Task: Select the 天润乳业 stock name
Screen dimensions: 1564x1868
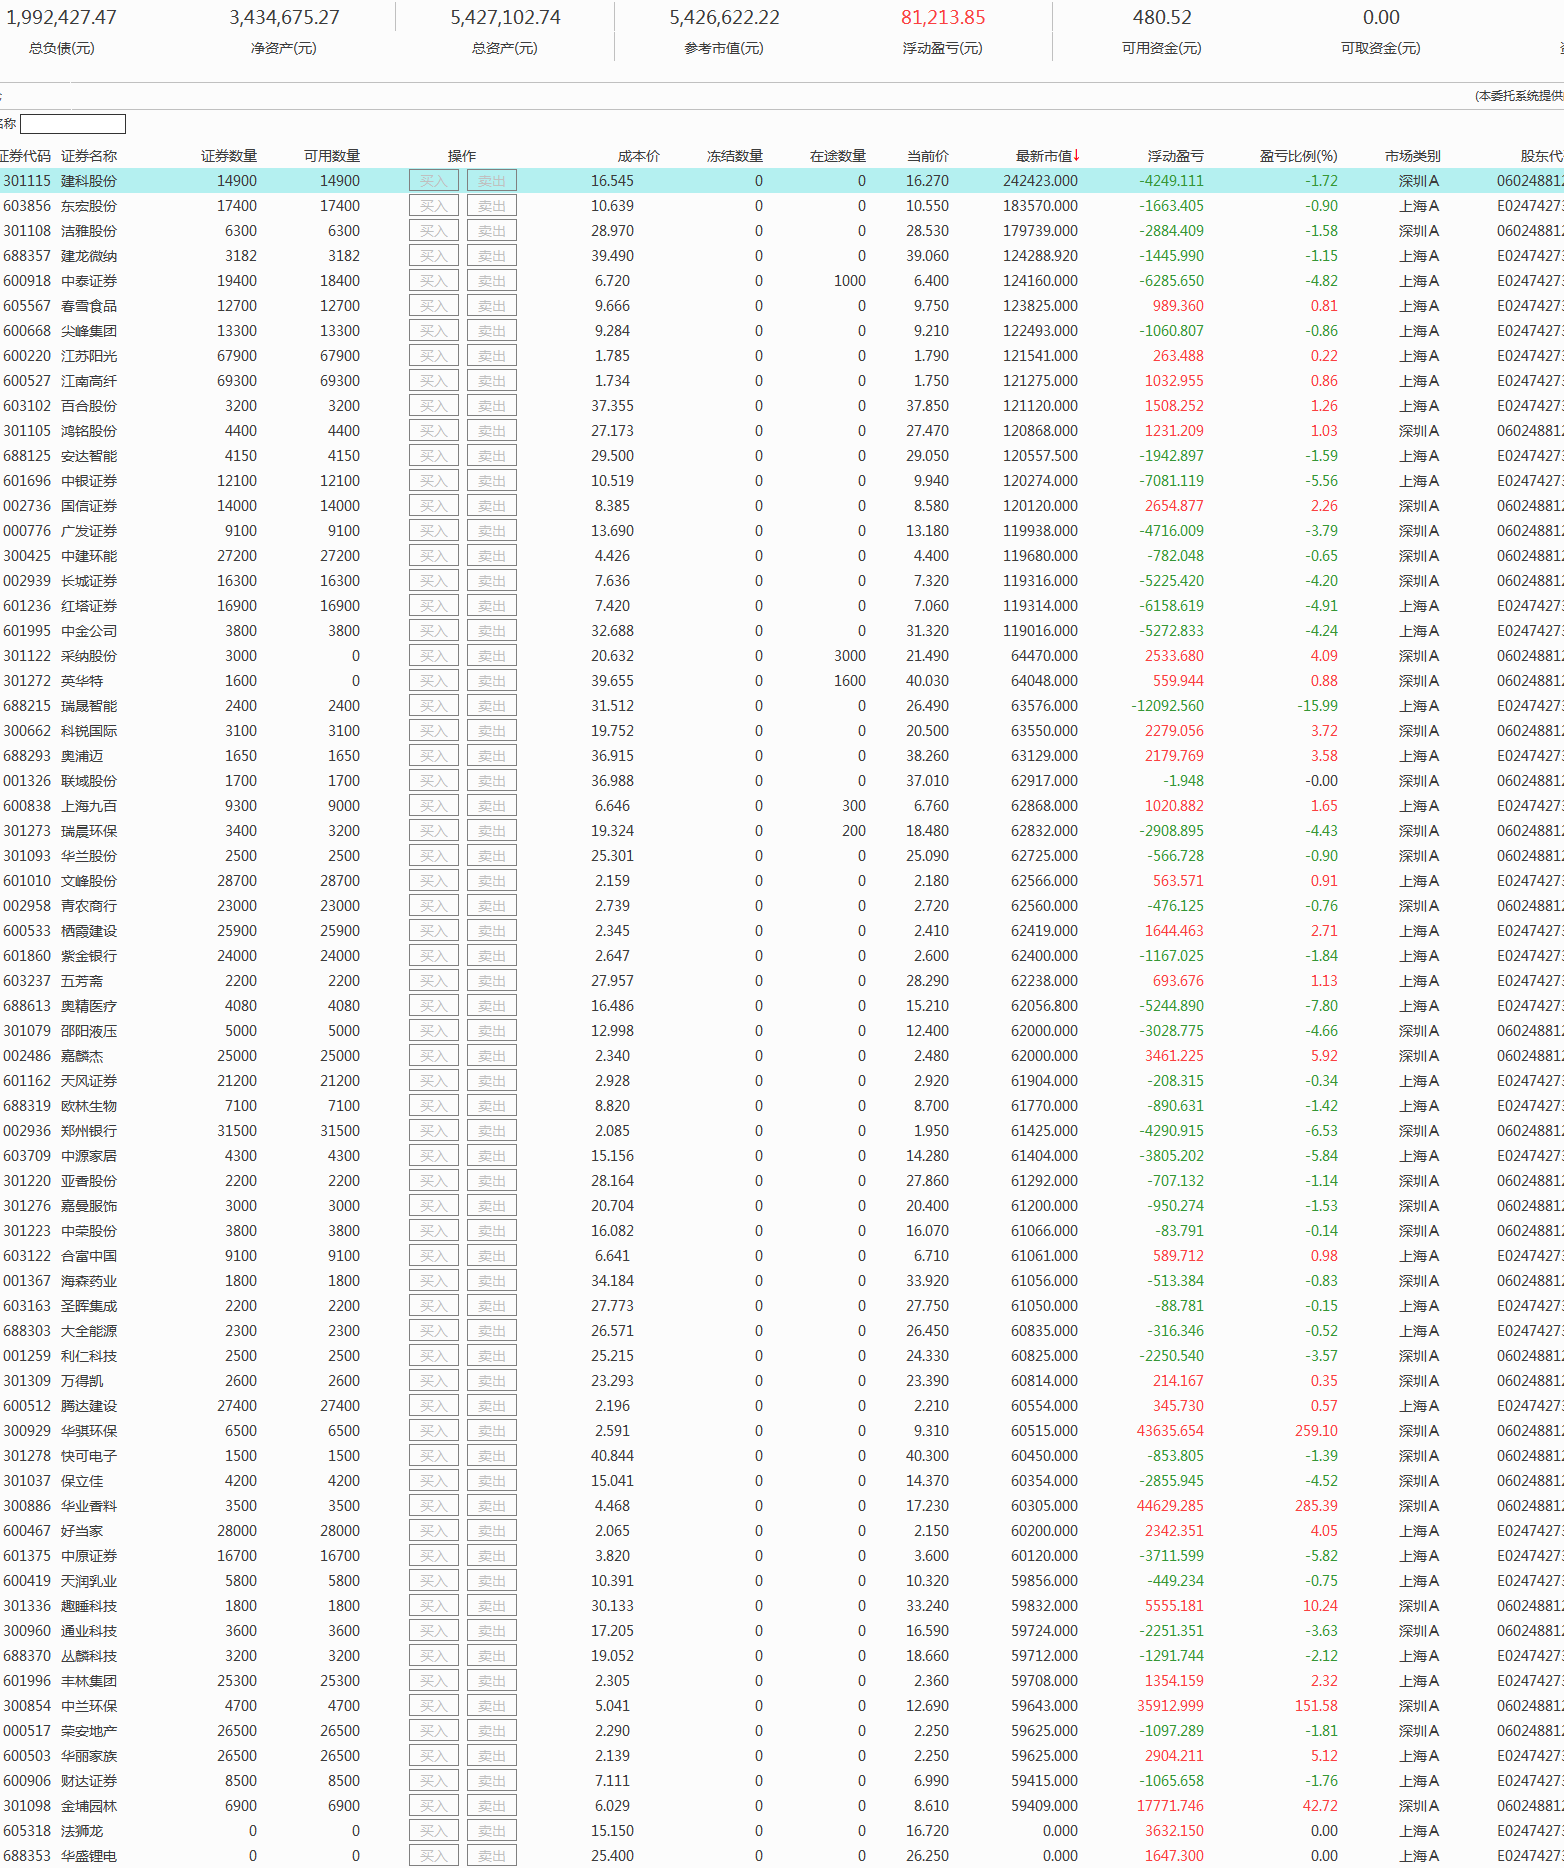Action: pyautogui.click(x=89, y=1581)
